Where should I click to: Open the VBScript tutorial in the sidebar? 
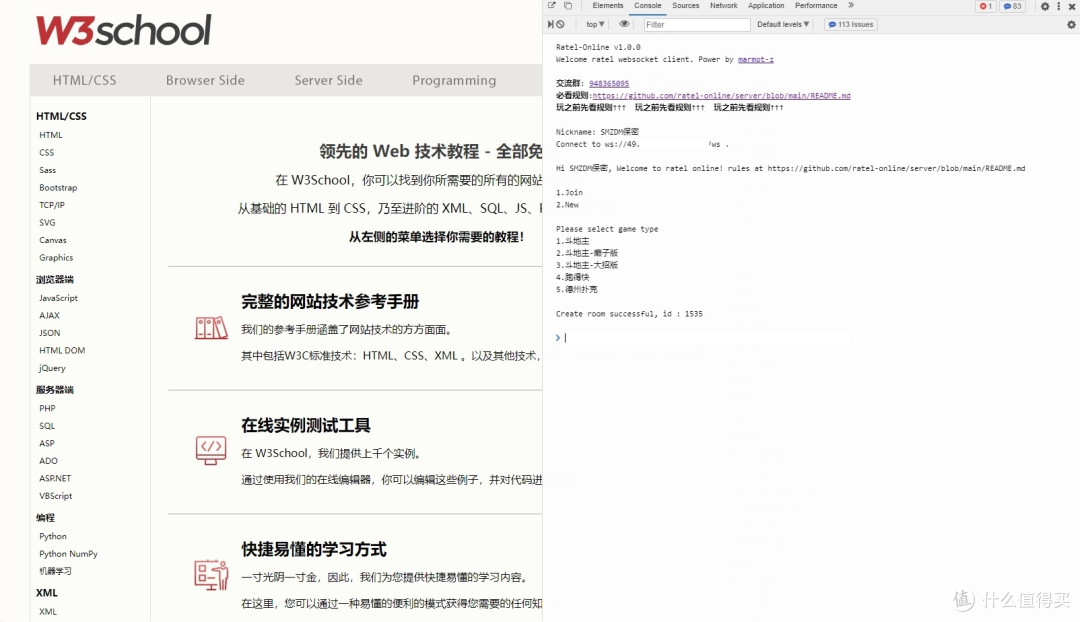[55, 496]
